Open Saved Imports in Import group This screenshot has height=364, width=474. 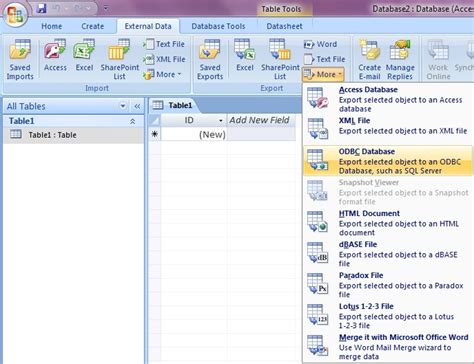click(20, 59)
